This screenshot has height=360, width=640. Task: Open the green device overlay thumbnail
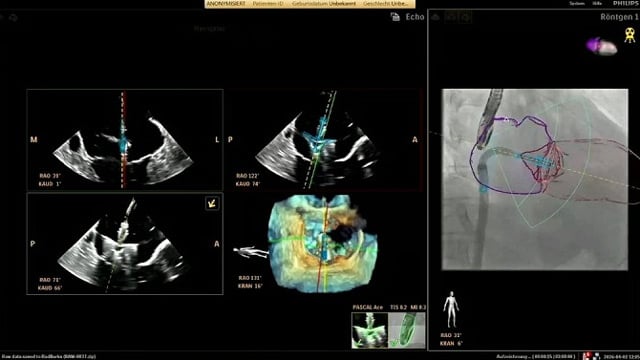click(x=406, y=330)
